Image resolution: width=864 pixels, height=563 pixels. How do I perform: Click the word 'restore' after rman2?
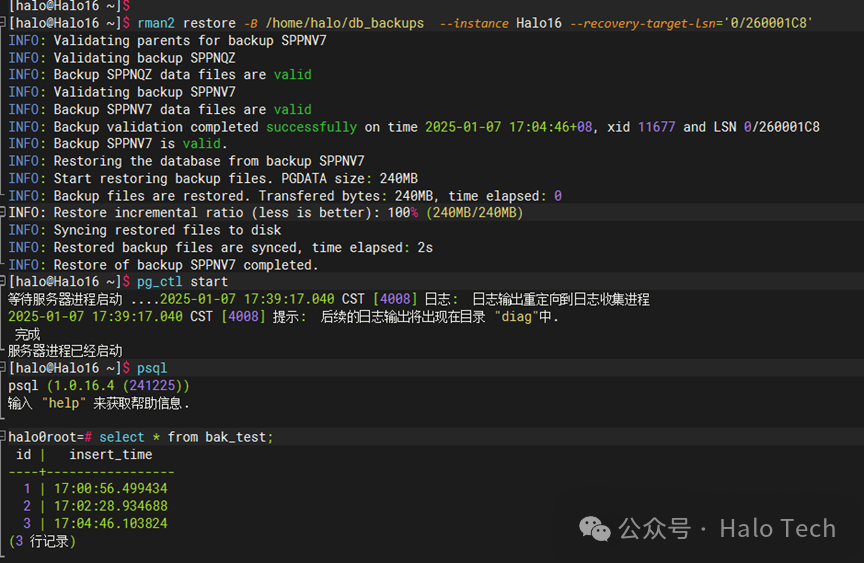(x=209, y=23)
